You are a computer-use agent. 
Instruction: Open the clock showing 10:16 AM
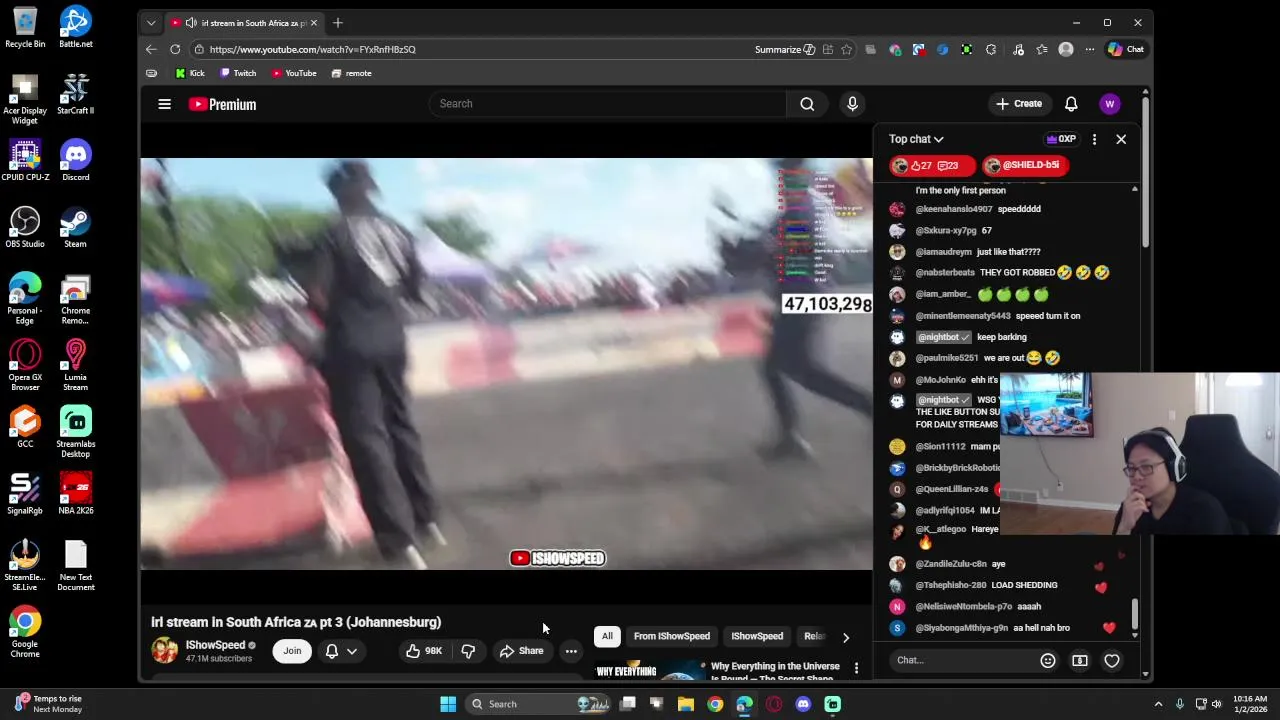click(x=1250, y=704)
